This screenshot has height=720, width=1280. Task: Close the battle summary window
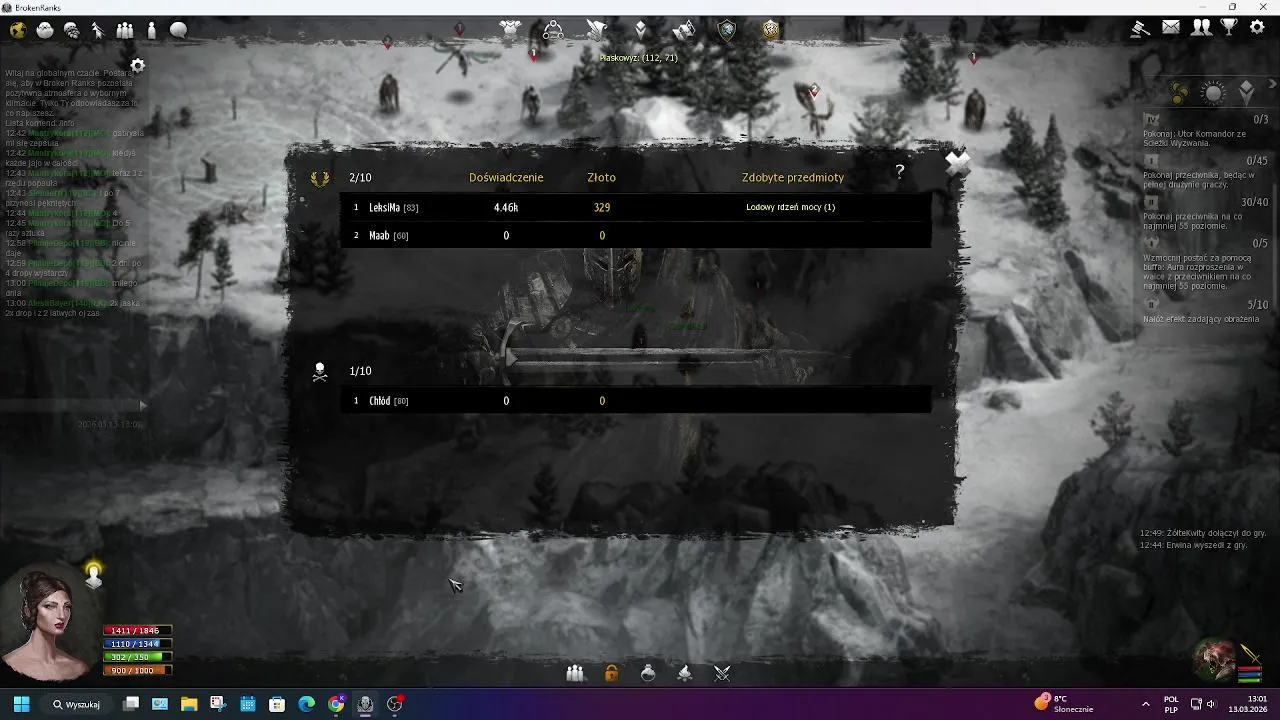click(957, 164)
